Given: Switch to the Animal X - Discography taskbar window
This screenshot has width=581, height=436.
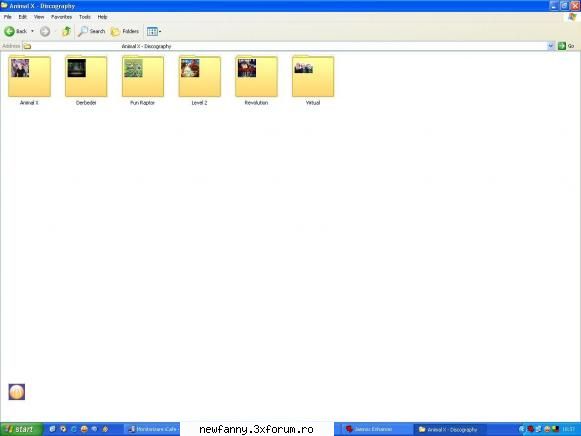Looking at the screenshot, I should 448,429.
